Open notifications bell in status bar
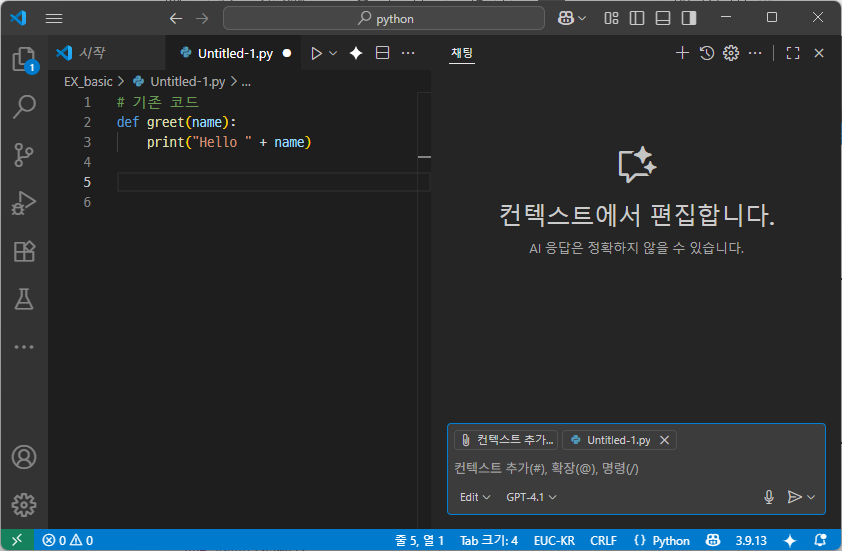The width and height of the screenshot is (842, 551). [820, 540]
